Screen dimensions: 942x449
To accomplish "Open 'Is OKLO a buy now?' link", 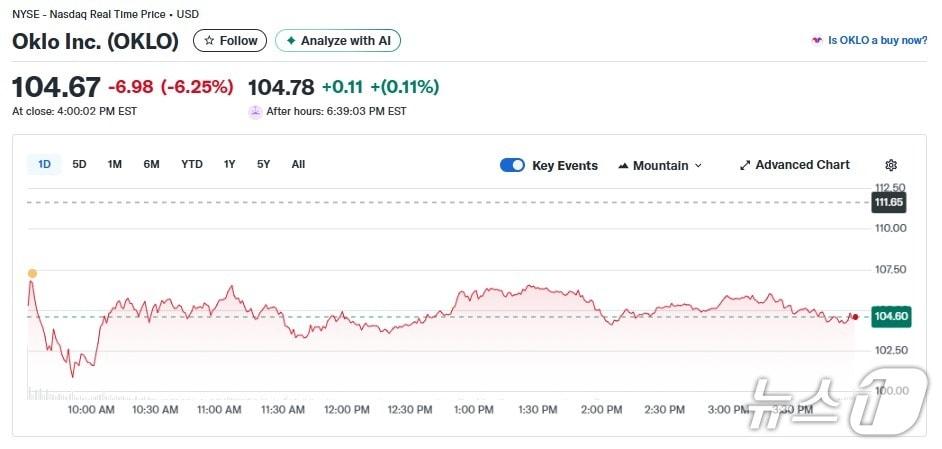I will tap(876, 40).
